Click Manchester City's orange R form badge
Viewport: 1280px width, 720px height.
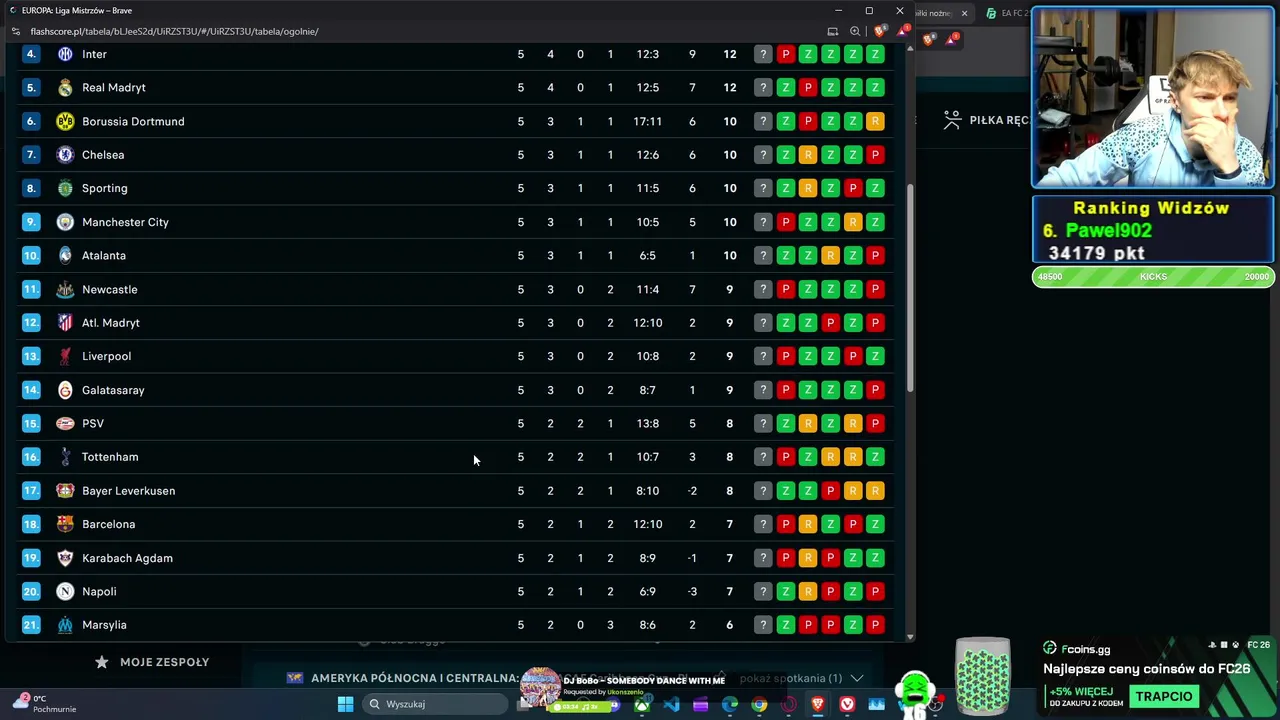tap(853, 222)
